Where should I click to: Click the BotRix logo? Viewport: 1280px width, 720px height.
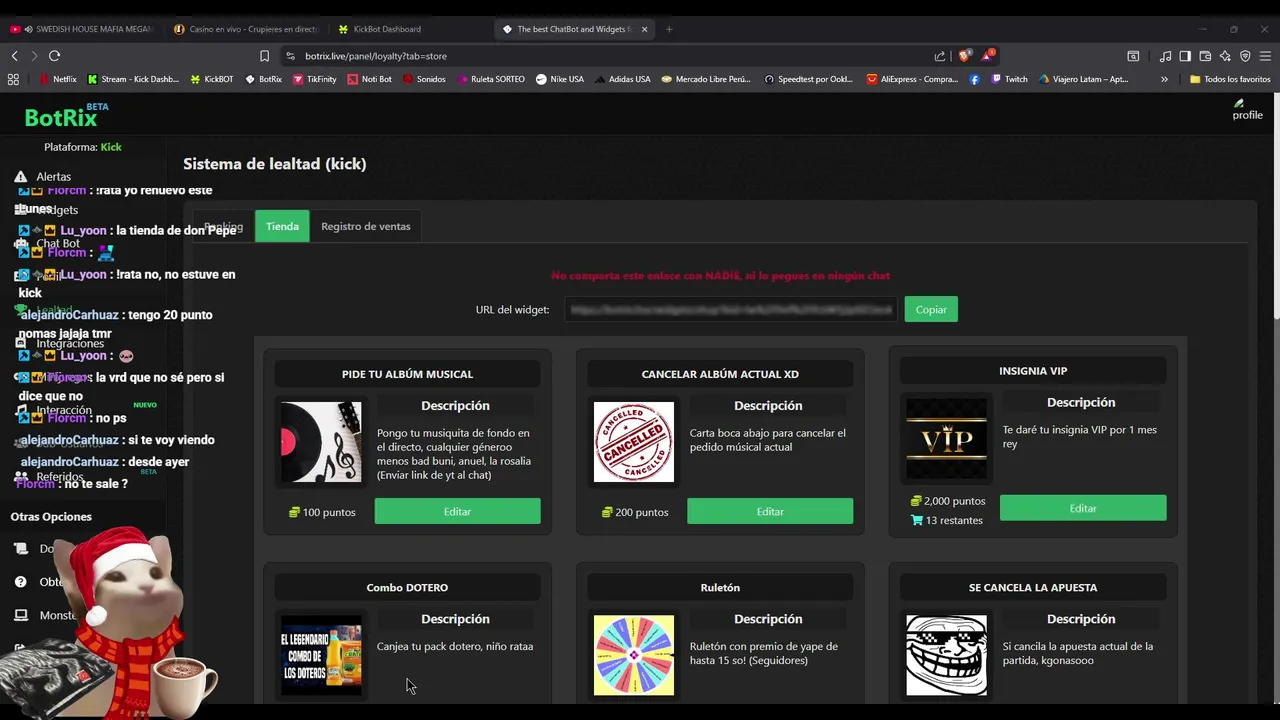(65, 116)
